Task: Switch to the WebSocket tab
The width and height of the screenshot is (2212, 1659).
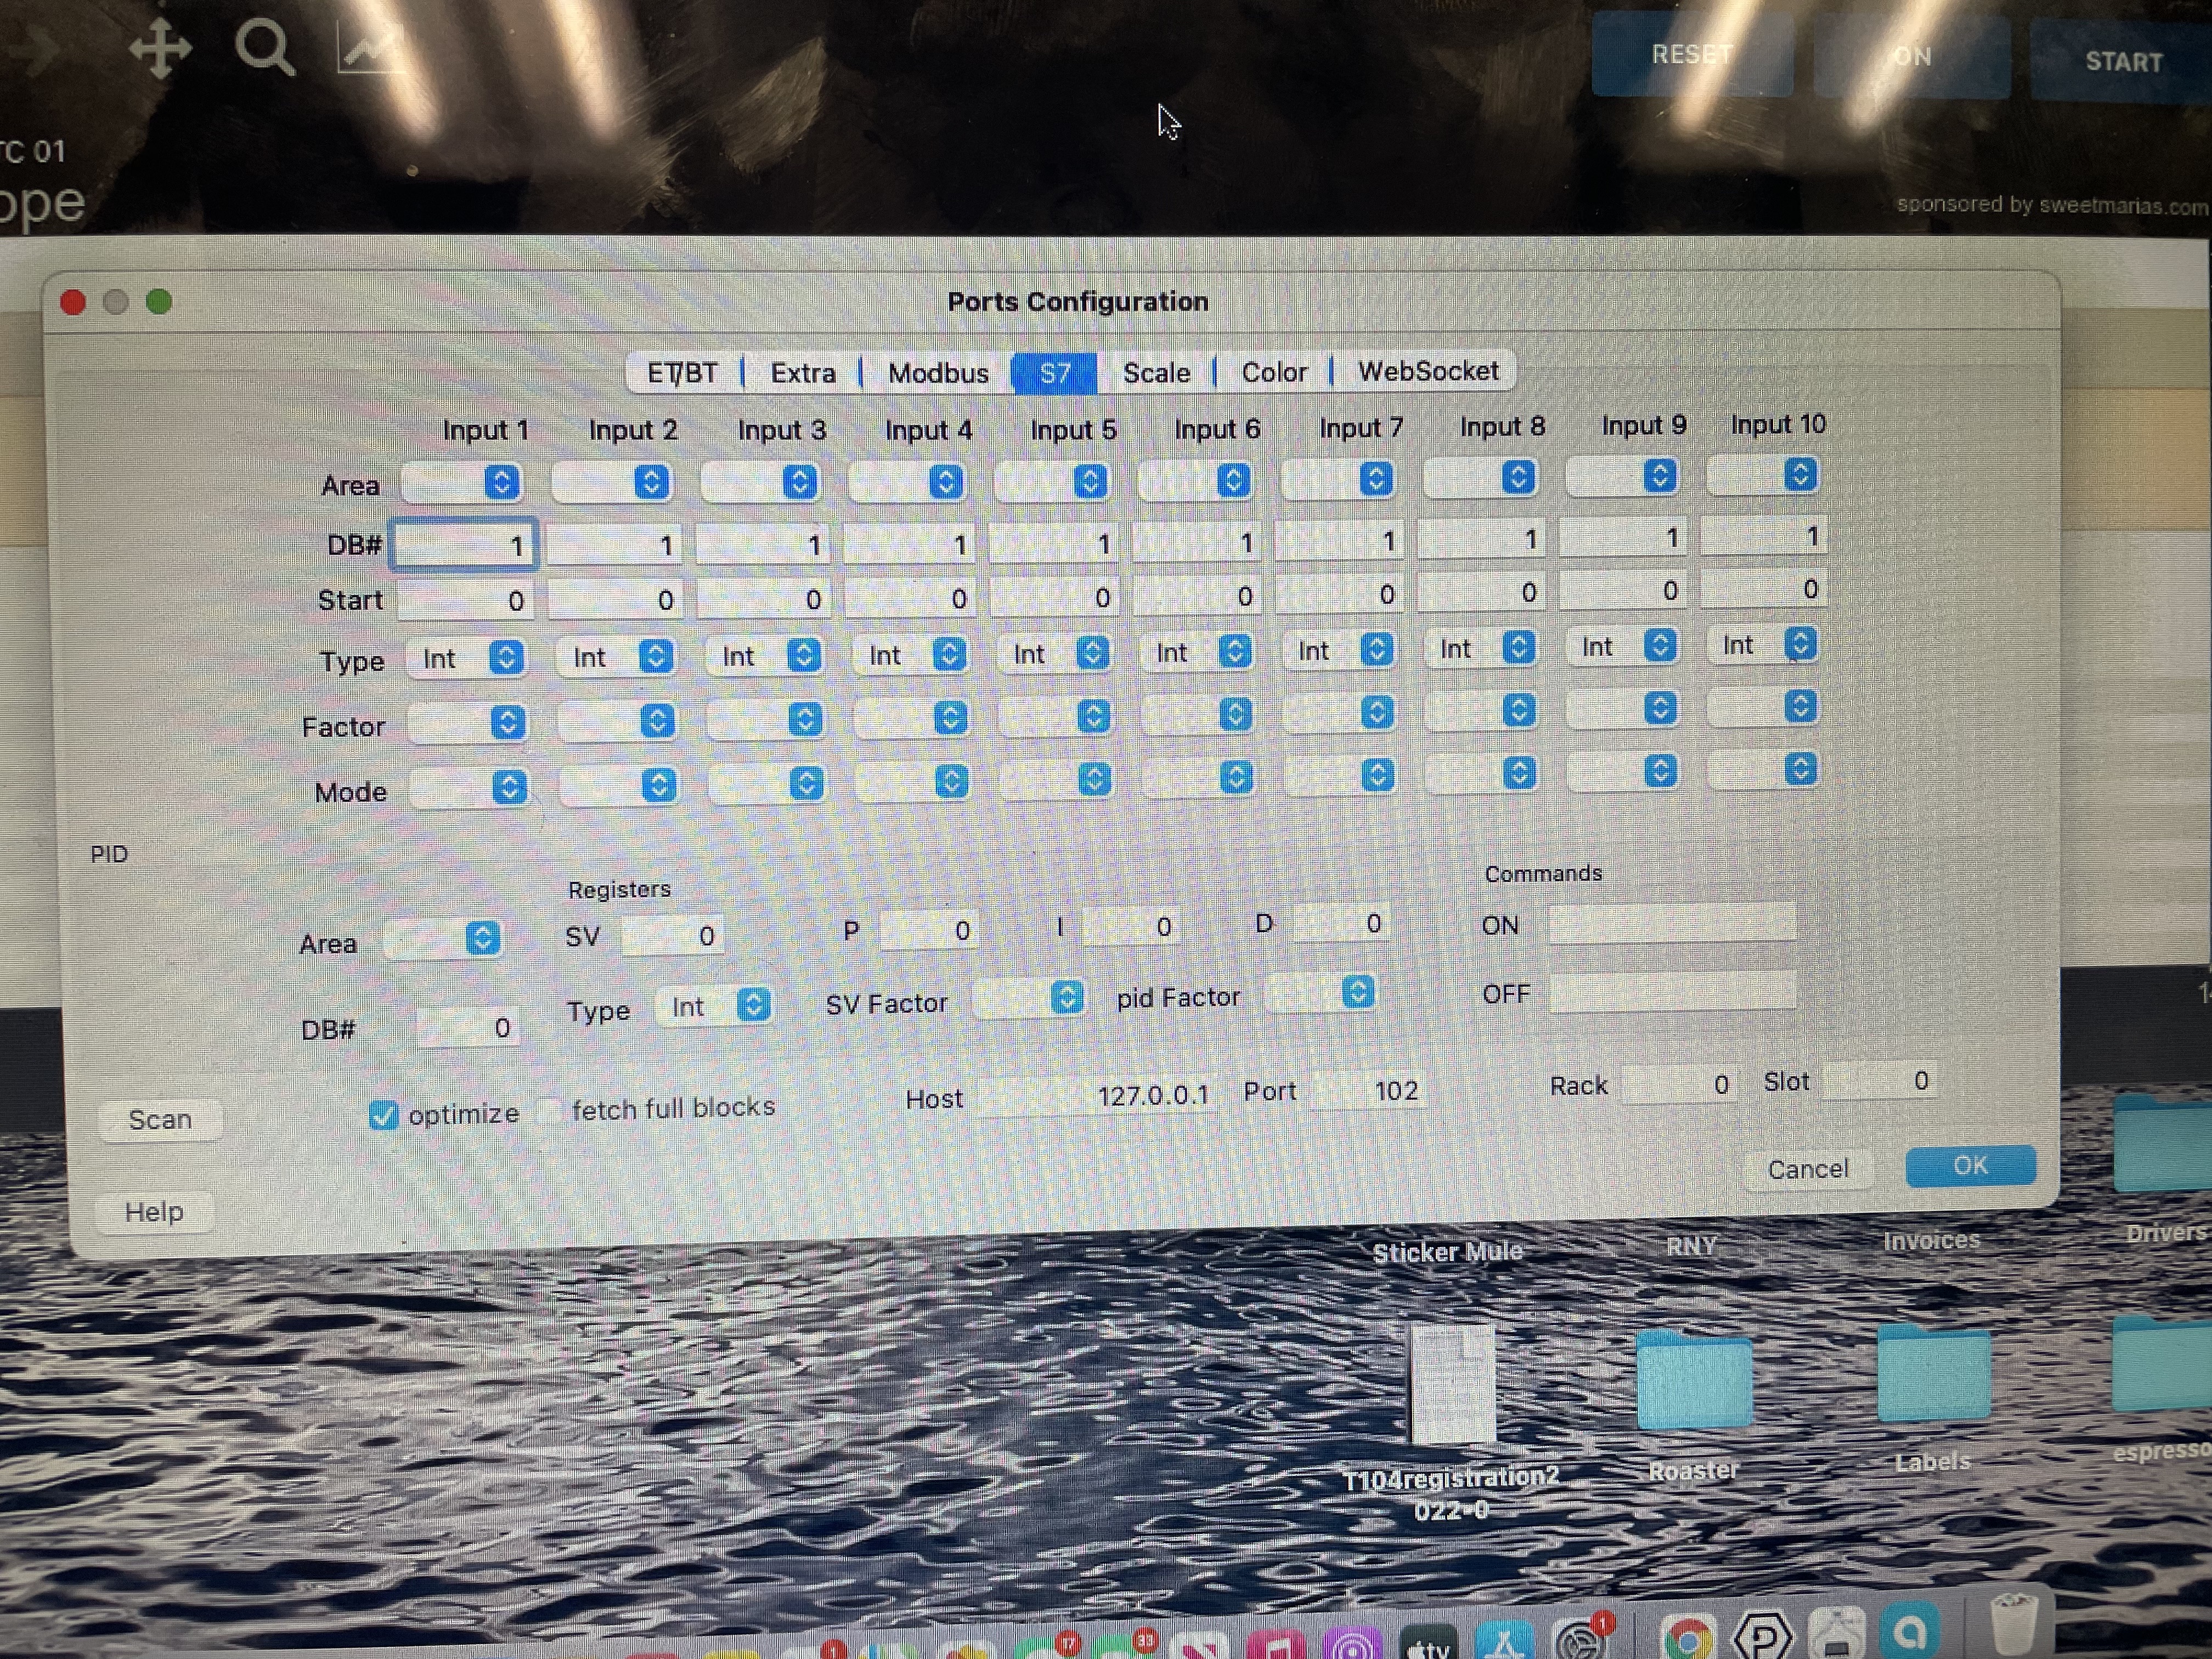Action: [x=1427, y=371]
